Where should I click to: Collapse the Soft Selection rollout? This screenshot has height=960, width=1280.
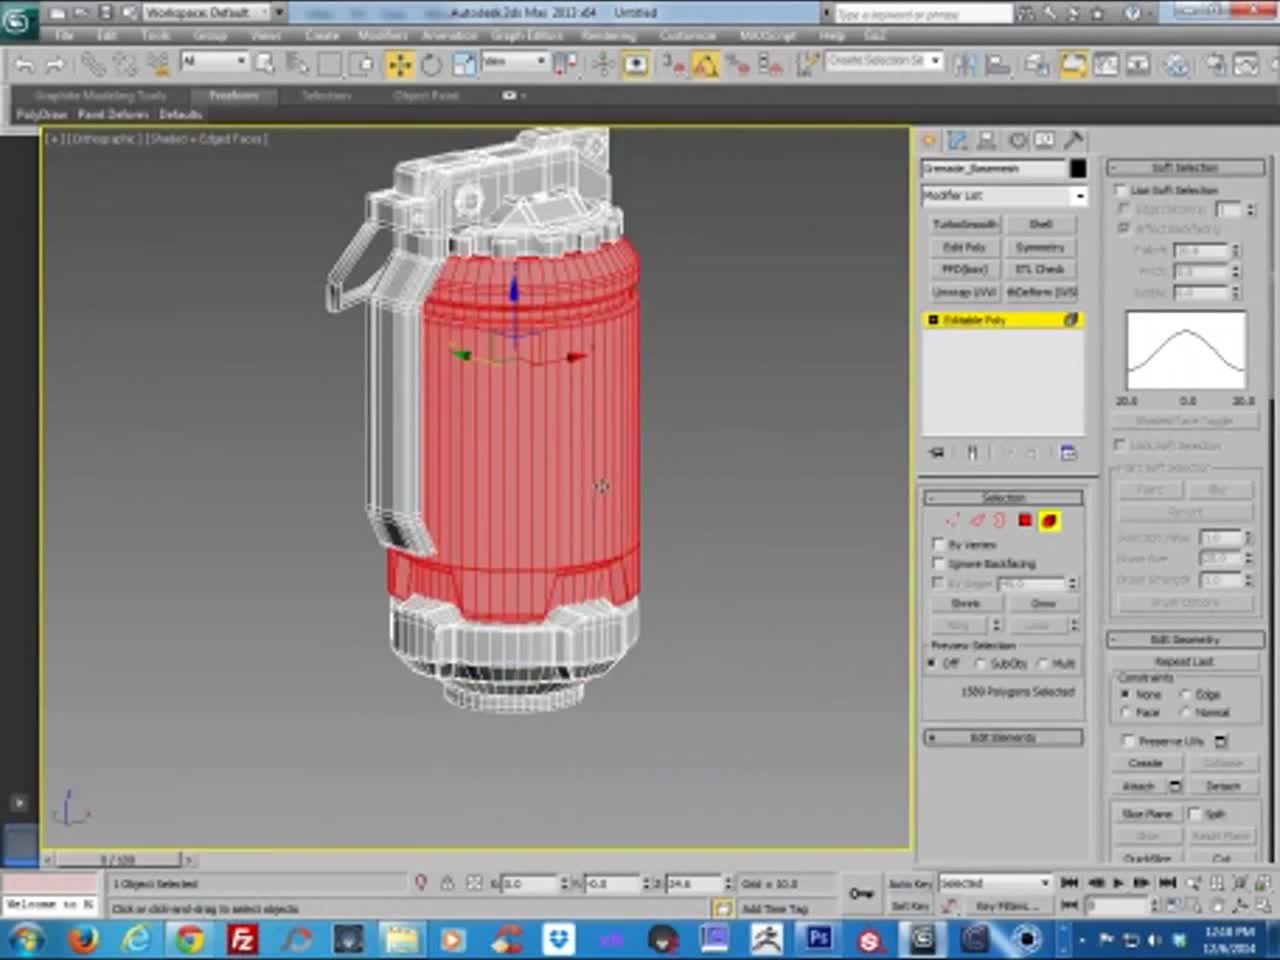click(x=1184, y=167)
